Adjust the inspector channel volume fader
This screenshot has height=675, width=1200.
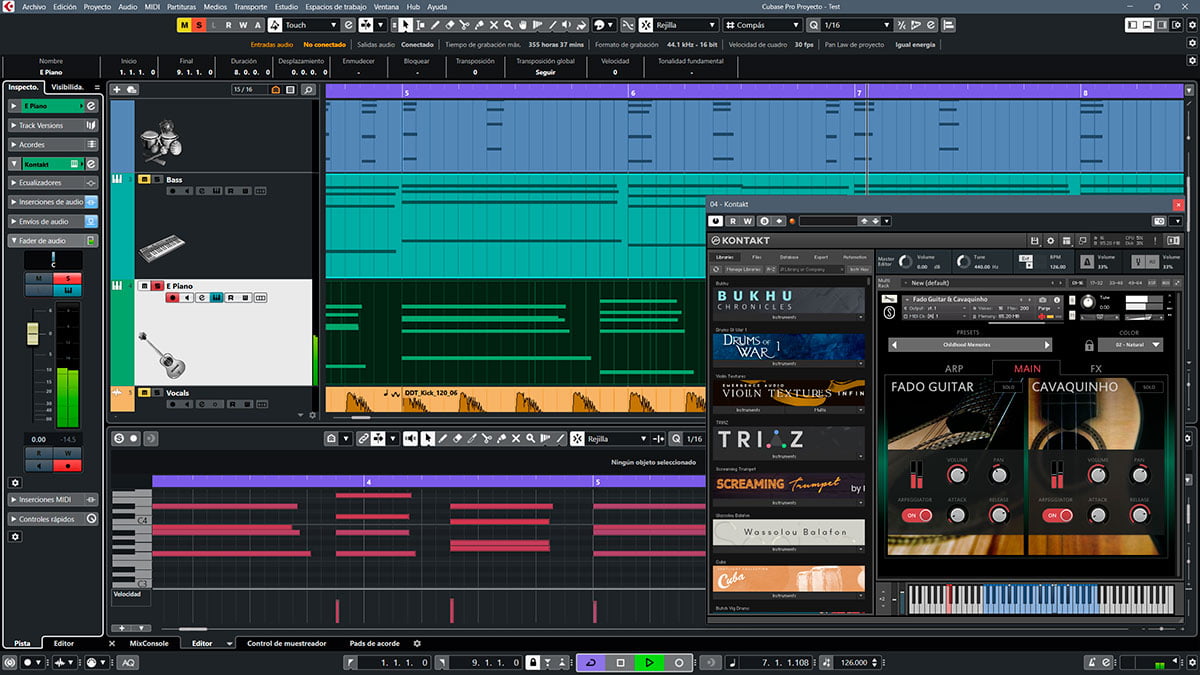(33, 333)
